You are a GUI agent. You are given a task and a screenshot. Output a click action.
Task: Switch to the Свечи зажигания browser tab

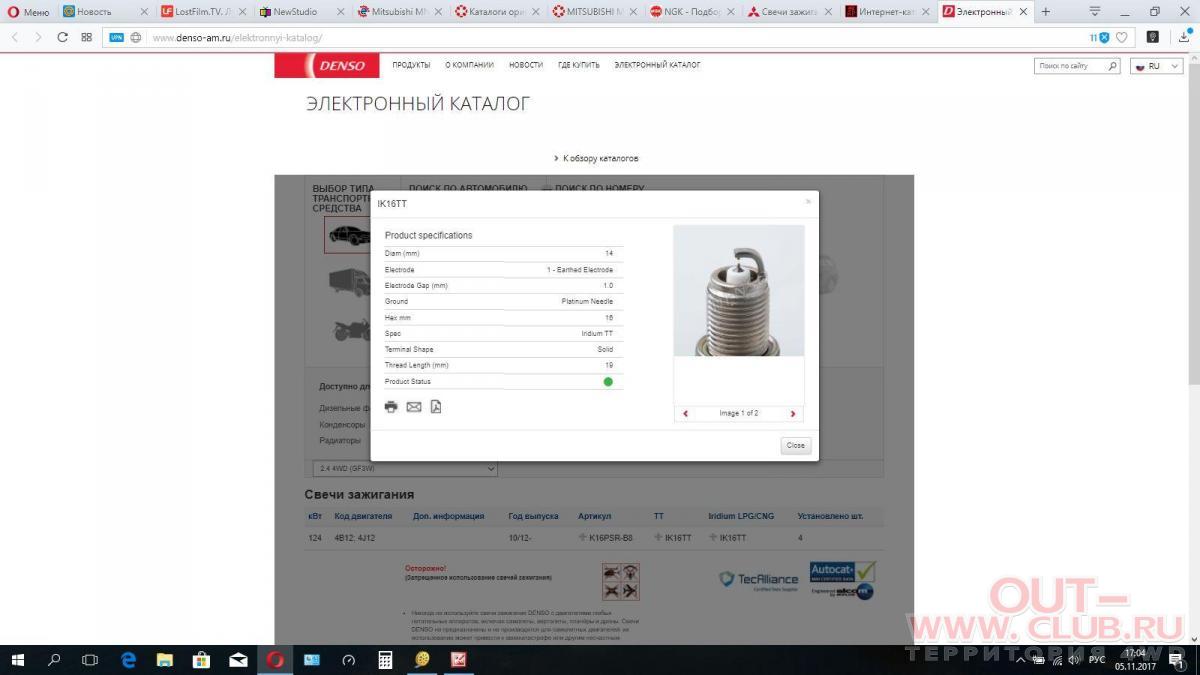(791, 12)
